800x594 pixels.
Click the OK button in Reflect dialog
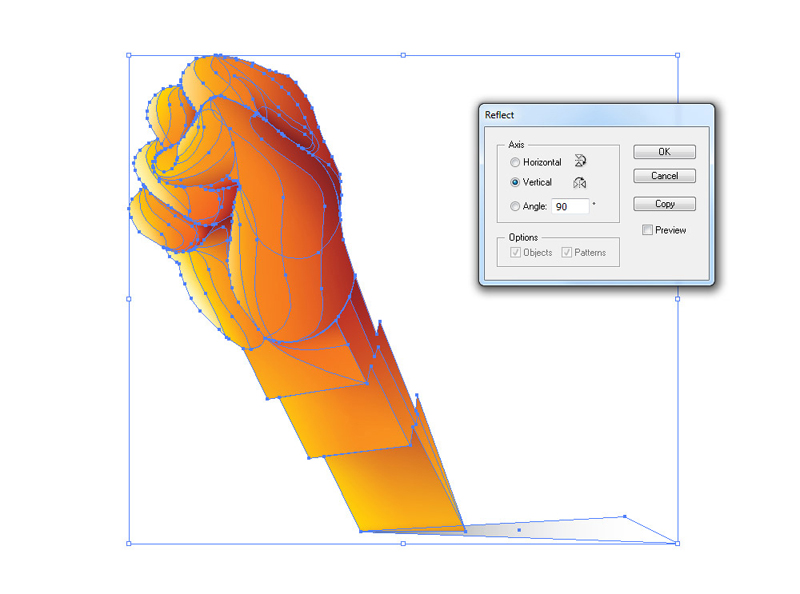coord(664,152)
